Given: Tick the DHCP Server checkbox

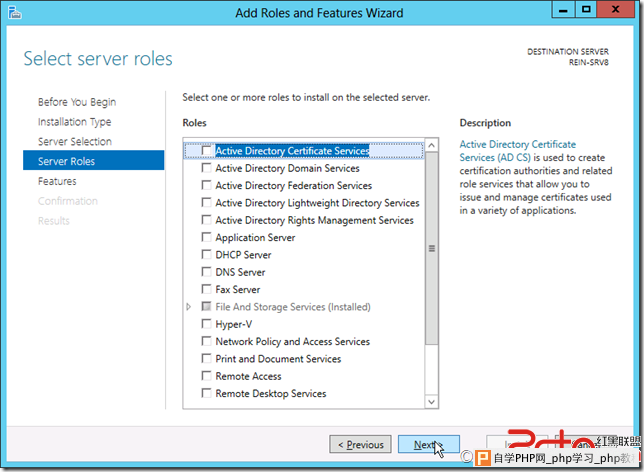Looking at the screenshot, I should 207,255.
